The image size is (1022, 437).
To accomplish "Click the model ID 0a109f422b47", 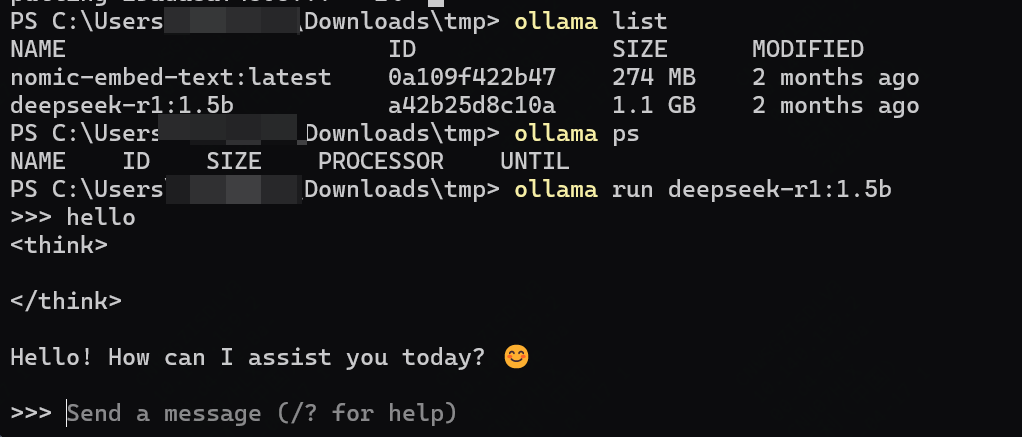I will (x=472, y=78).
